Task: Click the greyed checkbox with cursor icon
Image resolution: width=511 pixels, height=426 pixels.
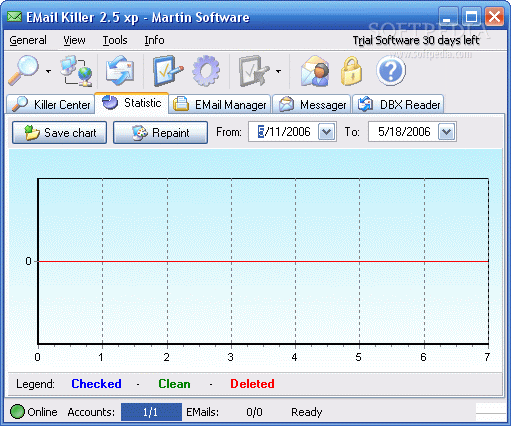Action: pyautogui.click(x=254, y=71)
